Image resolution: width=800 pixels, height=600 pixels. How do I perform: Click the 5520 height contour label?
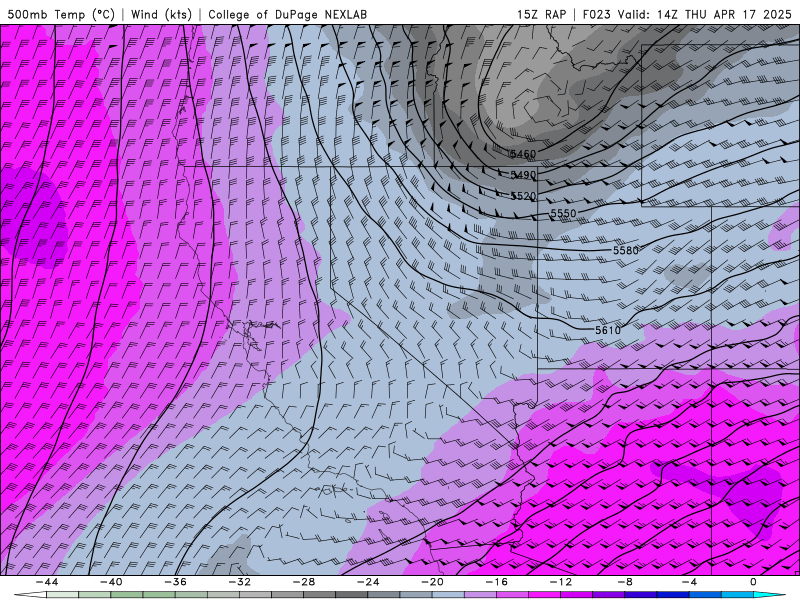point(523,196)
